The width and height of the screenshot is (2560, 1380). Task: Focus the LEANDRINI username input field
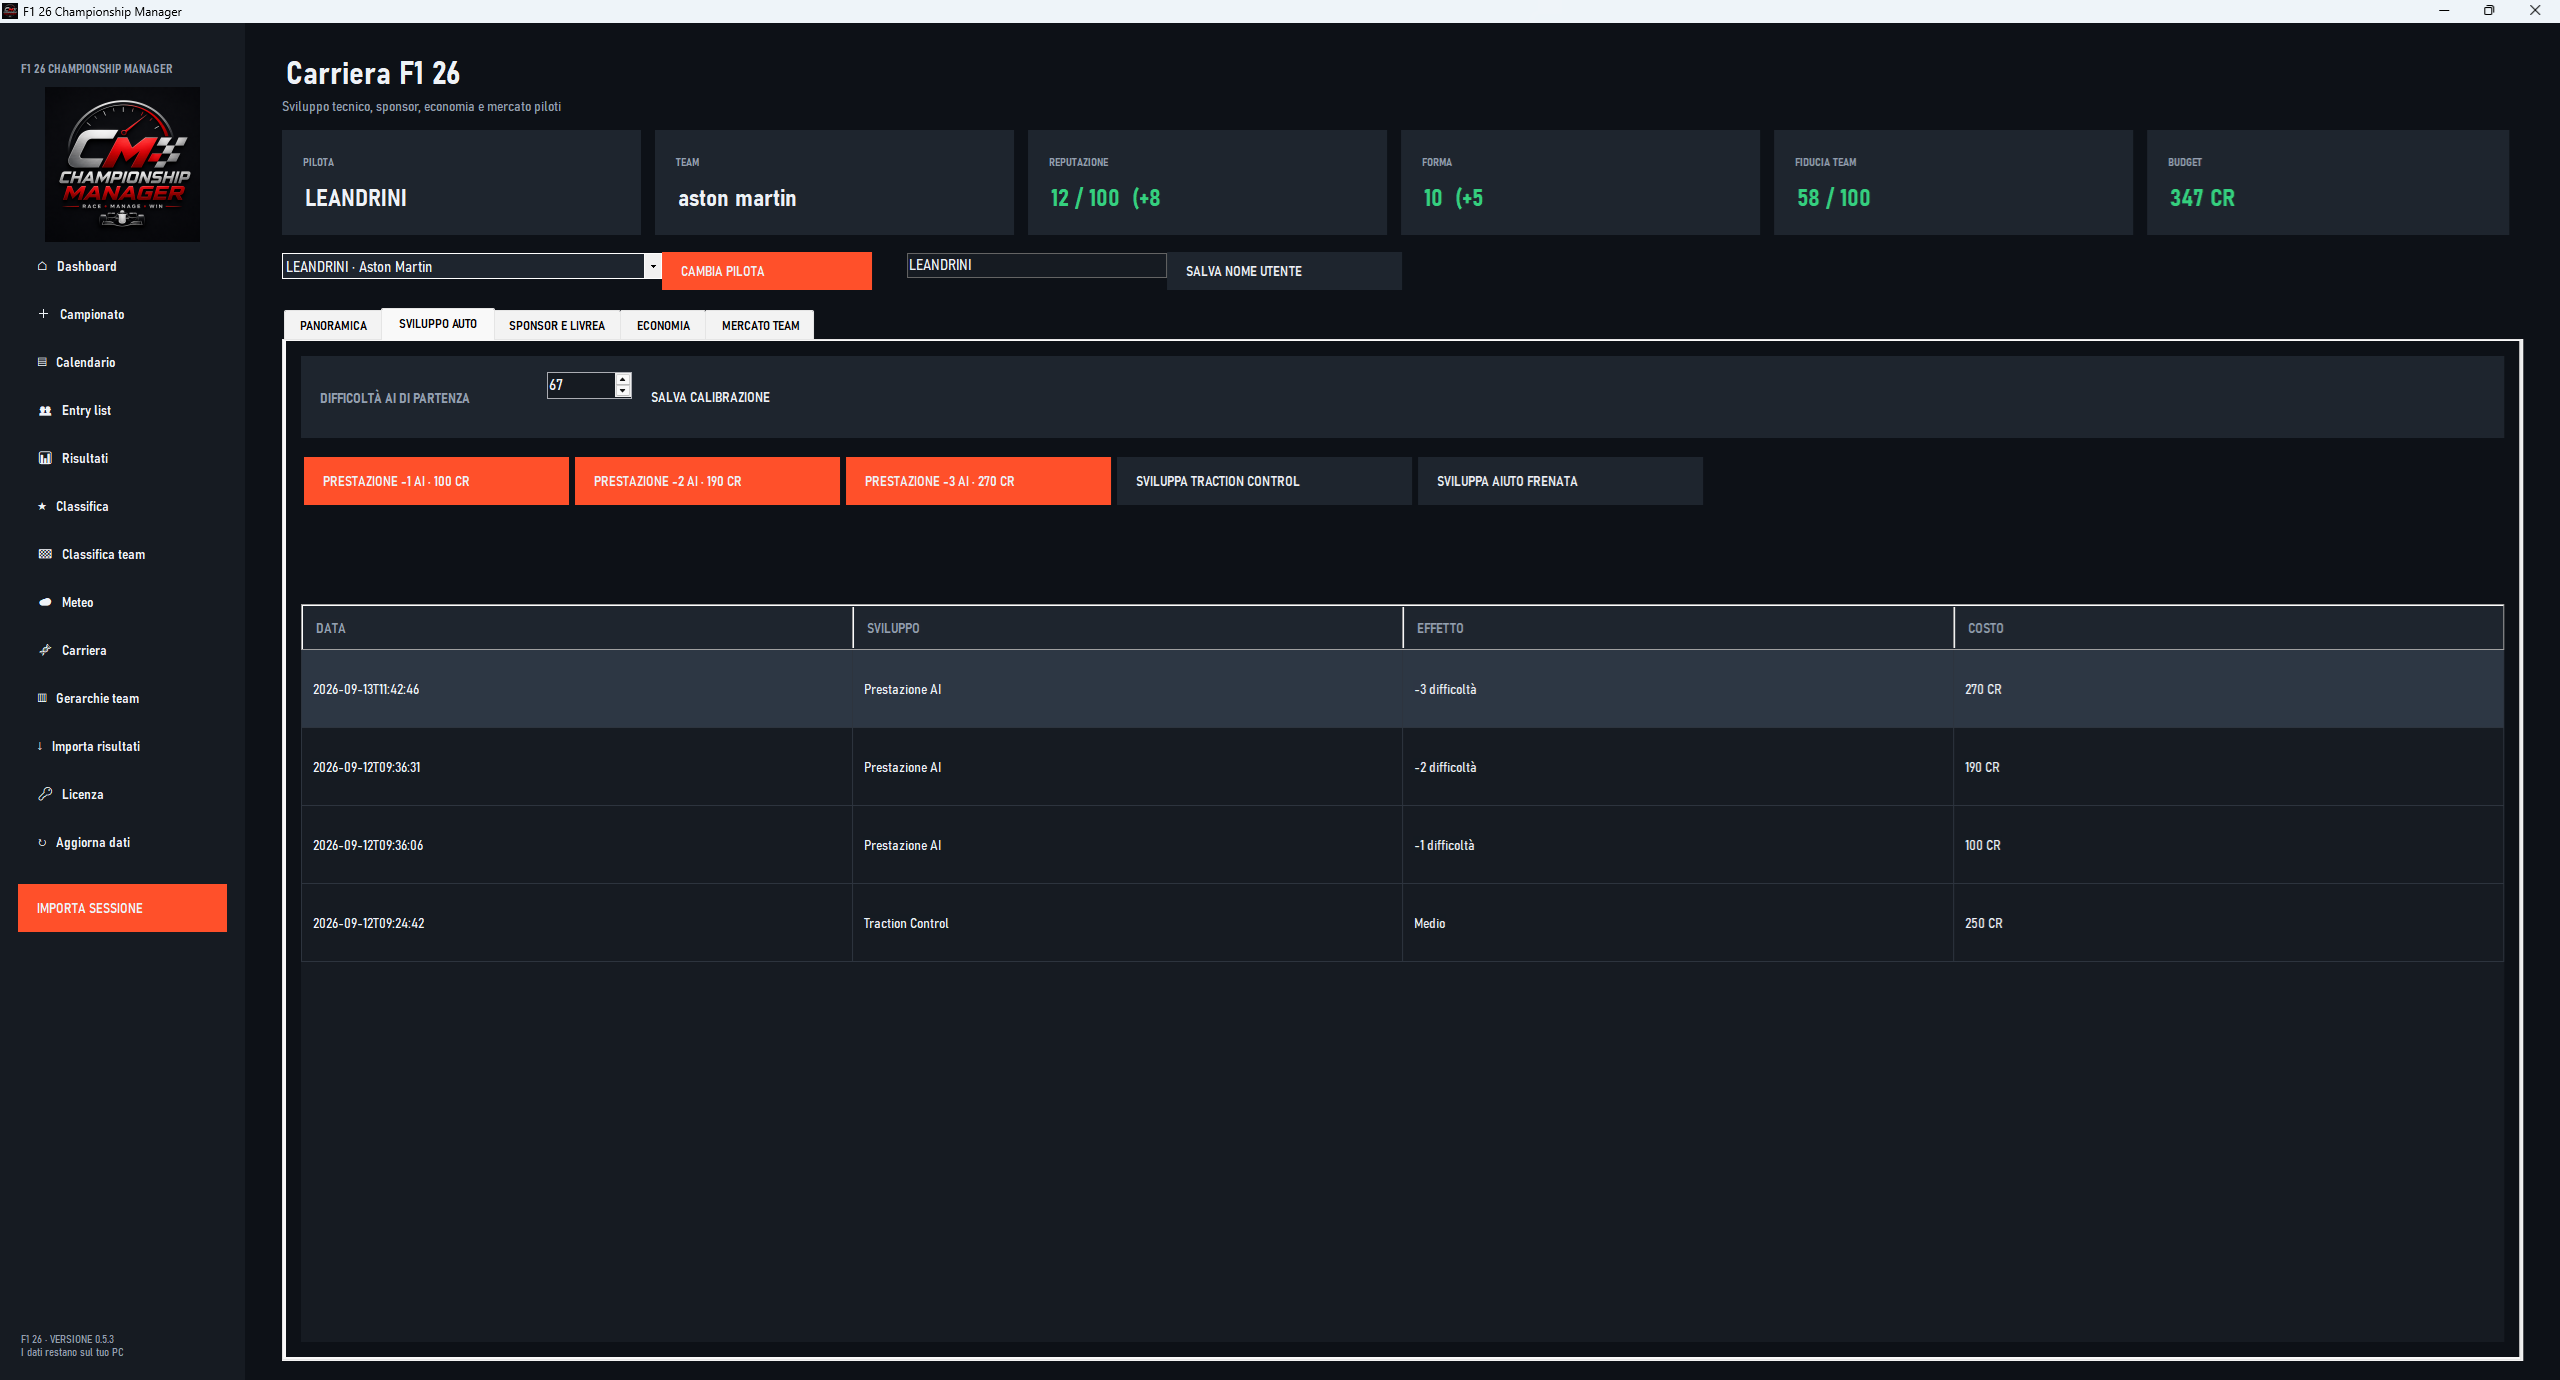click(1036, 265)
